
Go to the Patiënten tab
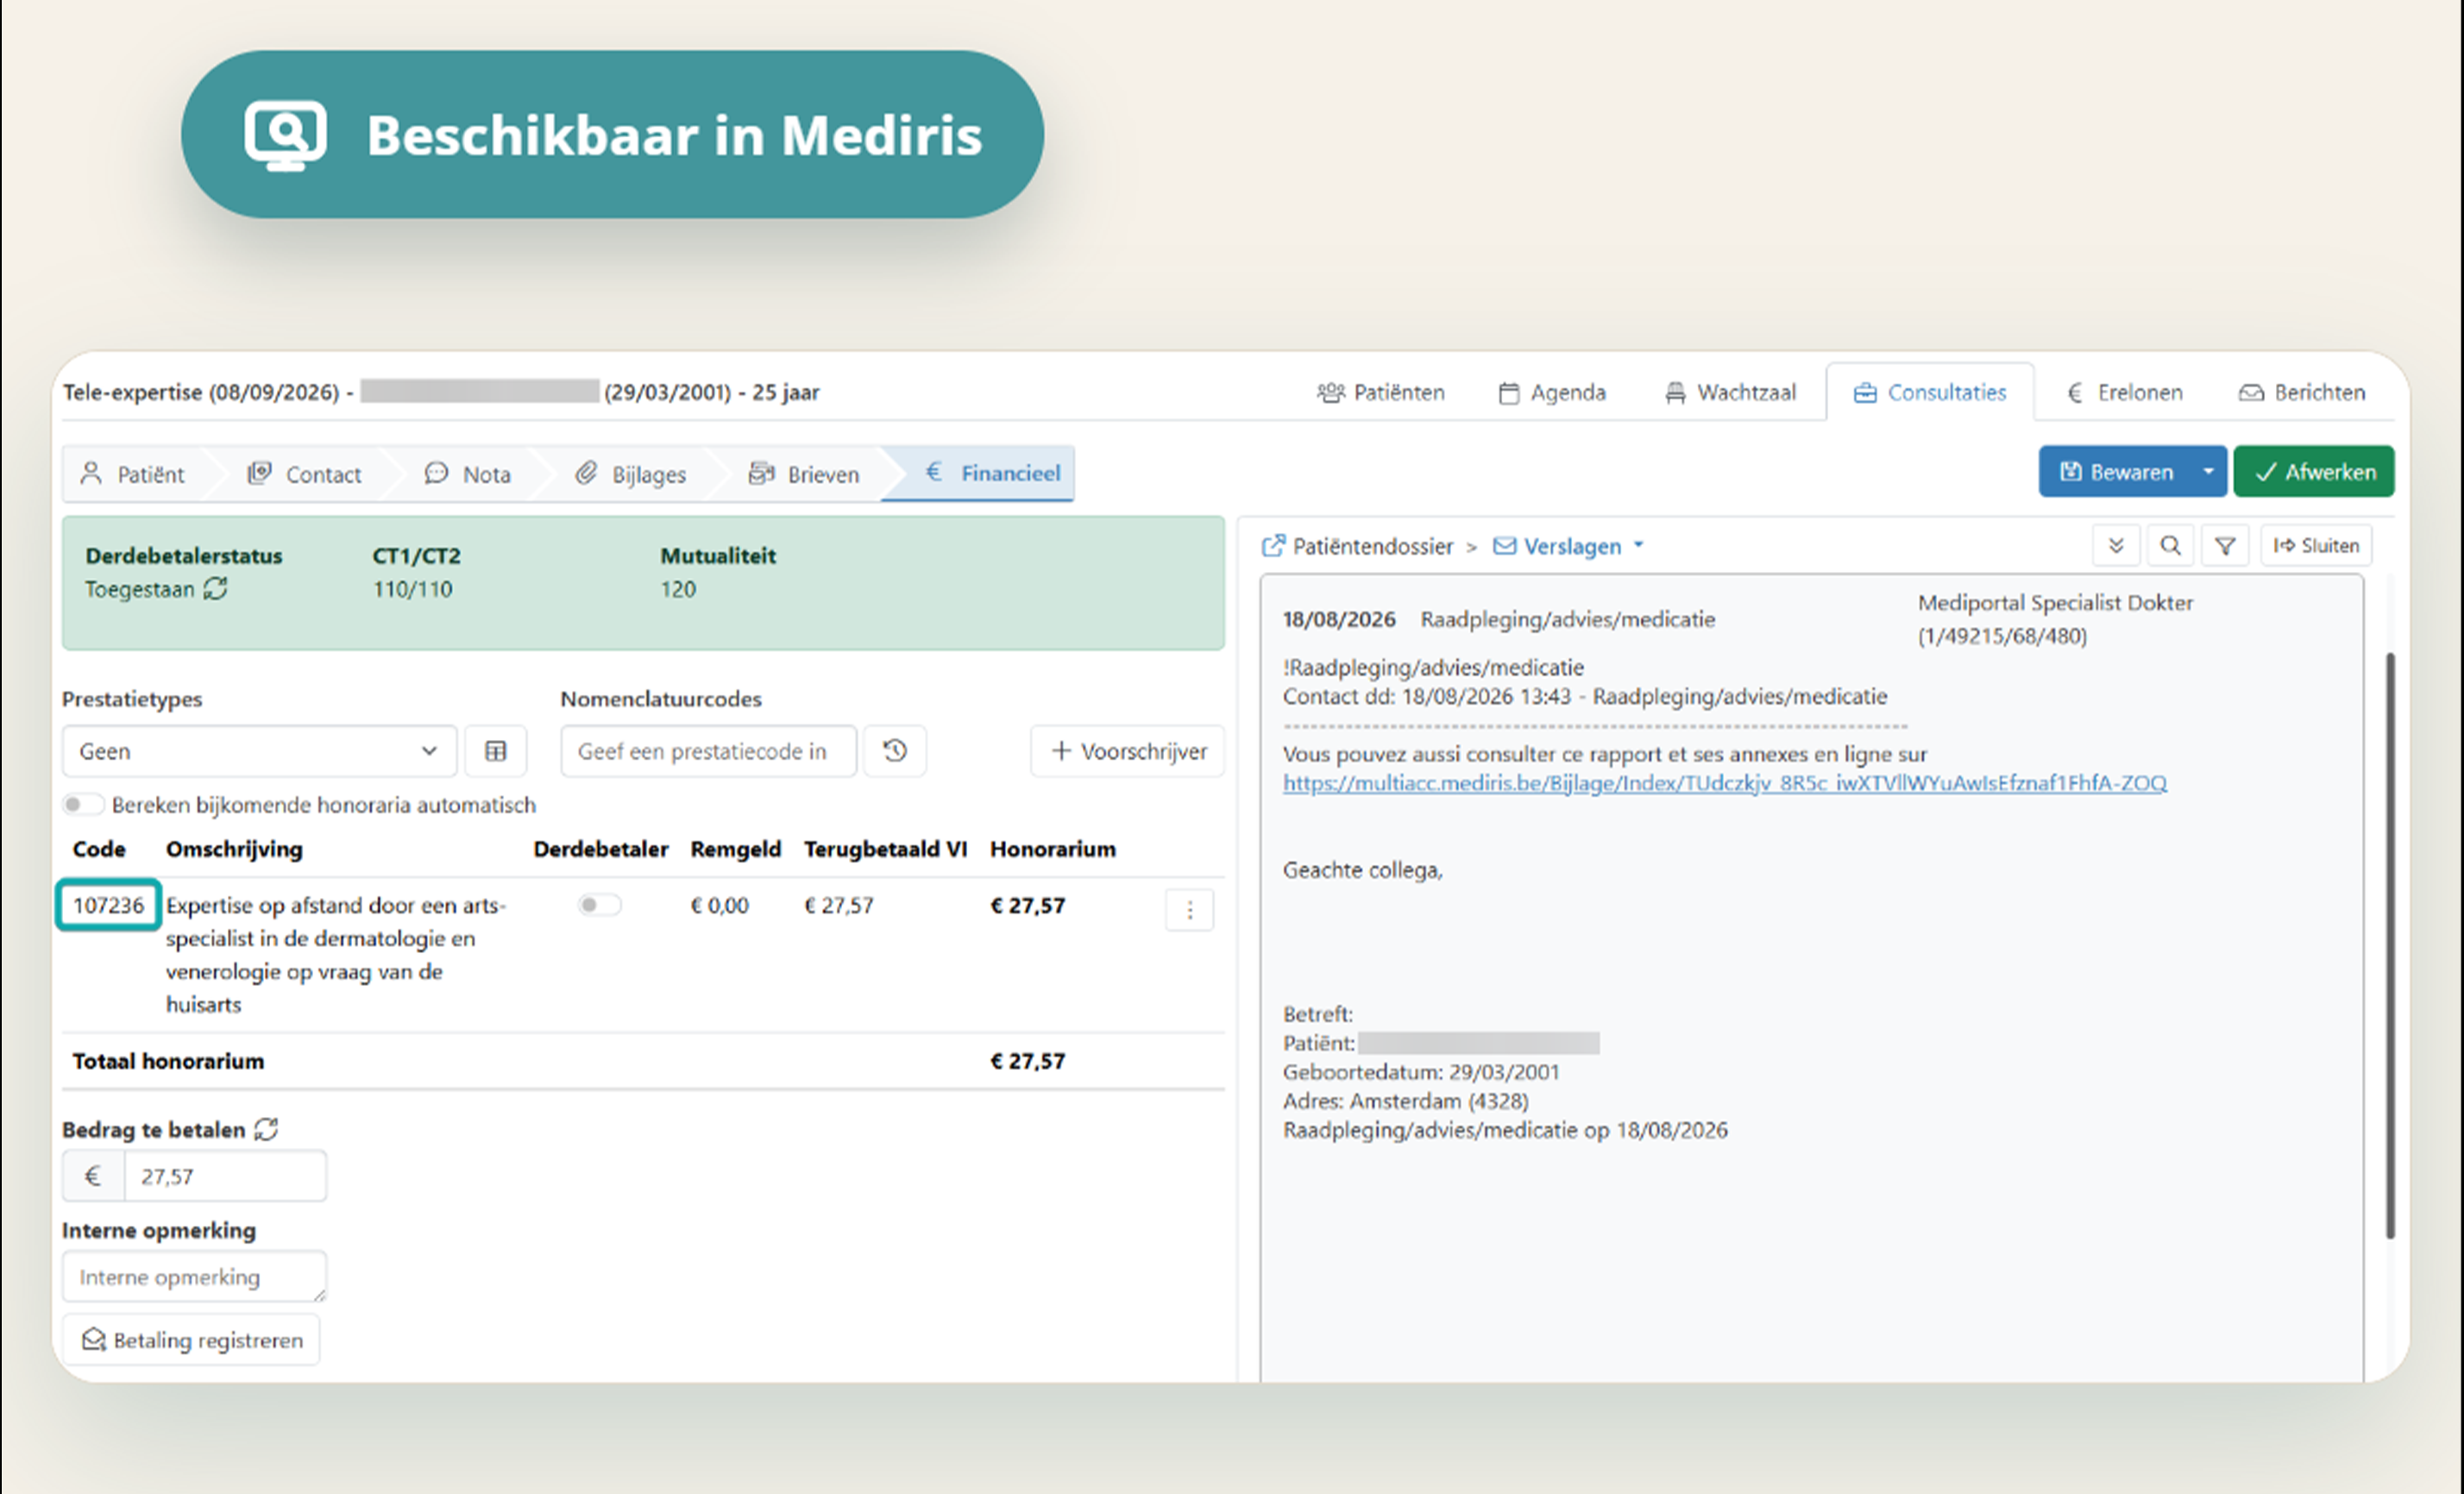[1381, 392]
